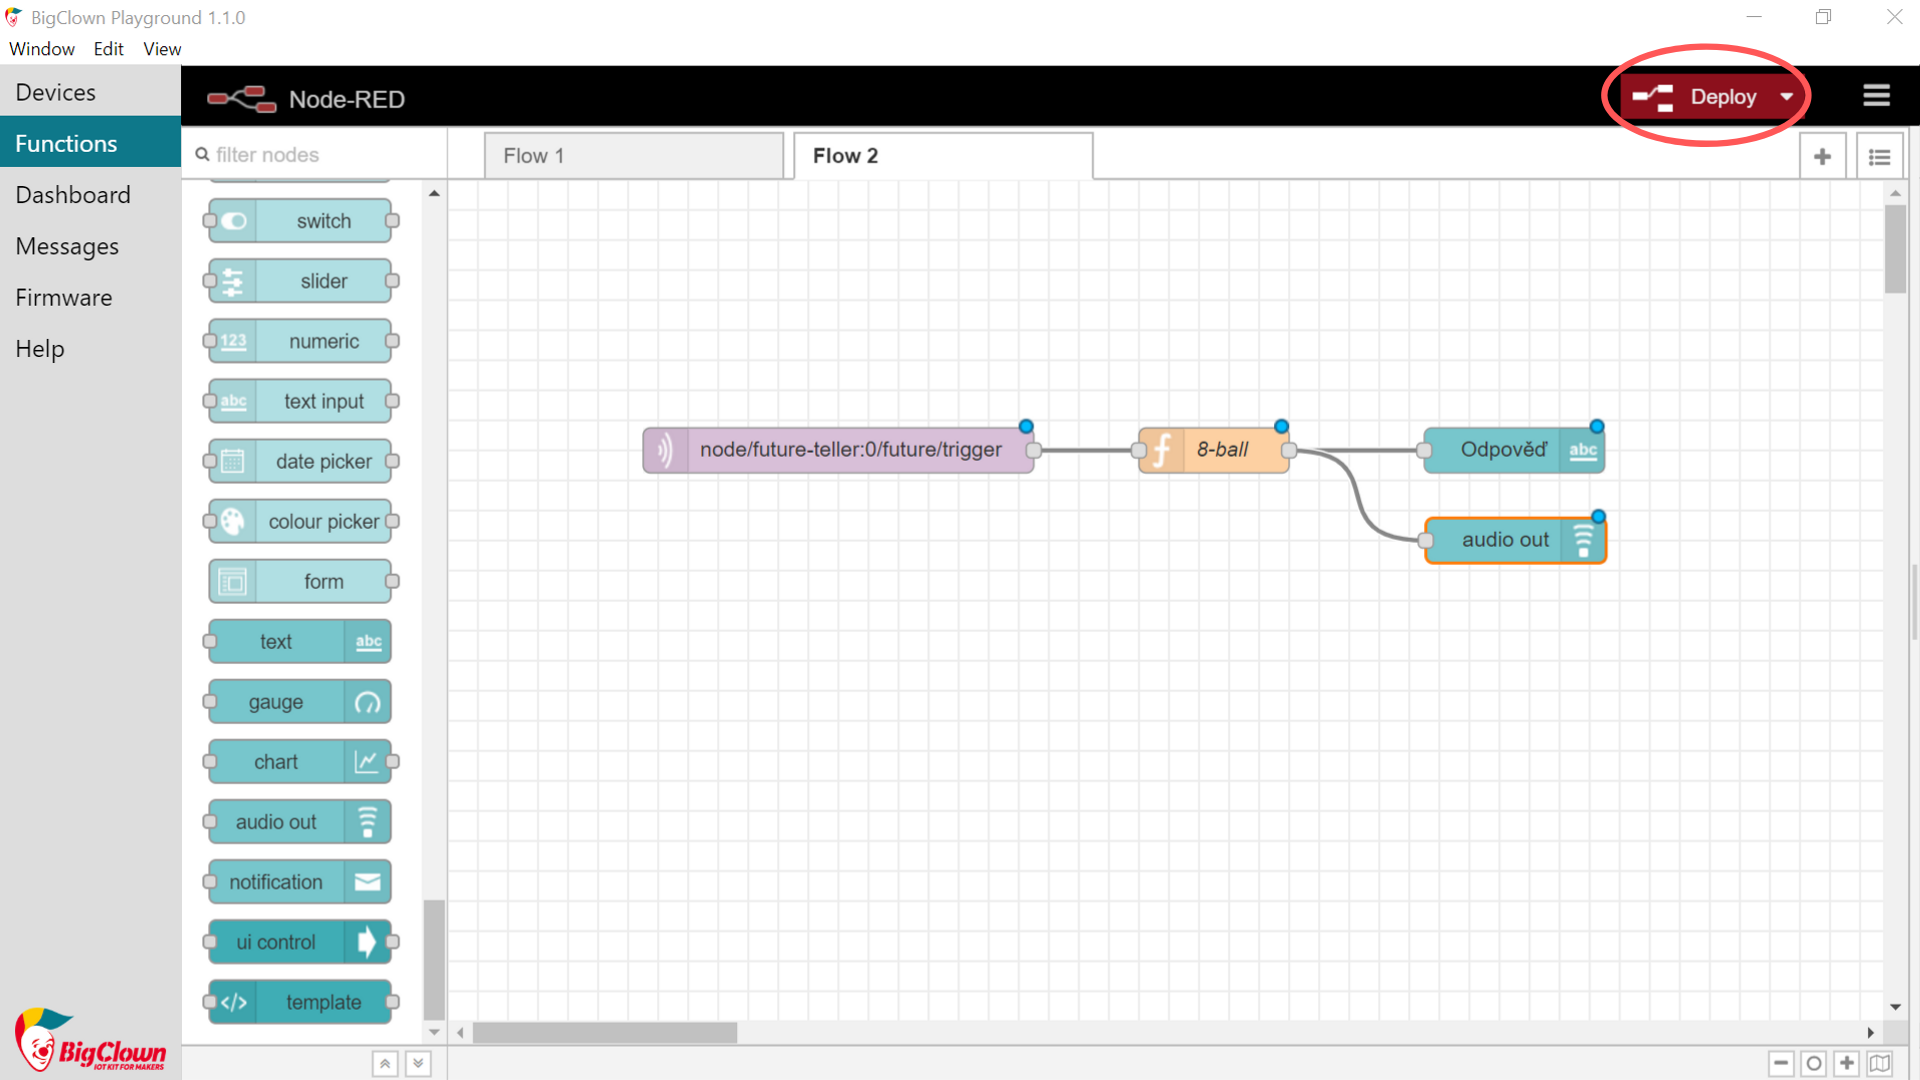1920x1080 pixels.
Task: Open the Deploy options dropdown arrow
Action: click(x=1786, y=97)
